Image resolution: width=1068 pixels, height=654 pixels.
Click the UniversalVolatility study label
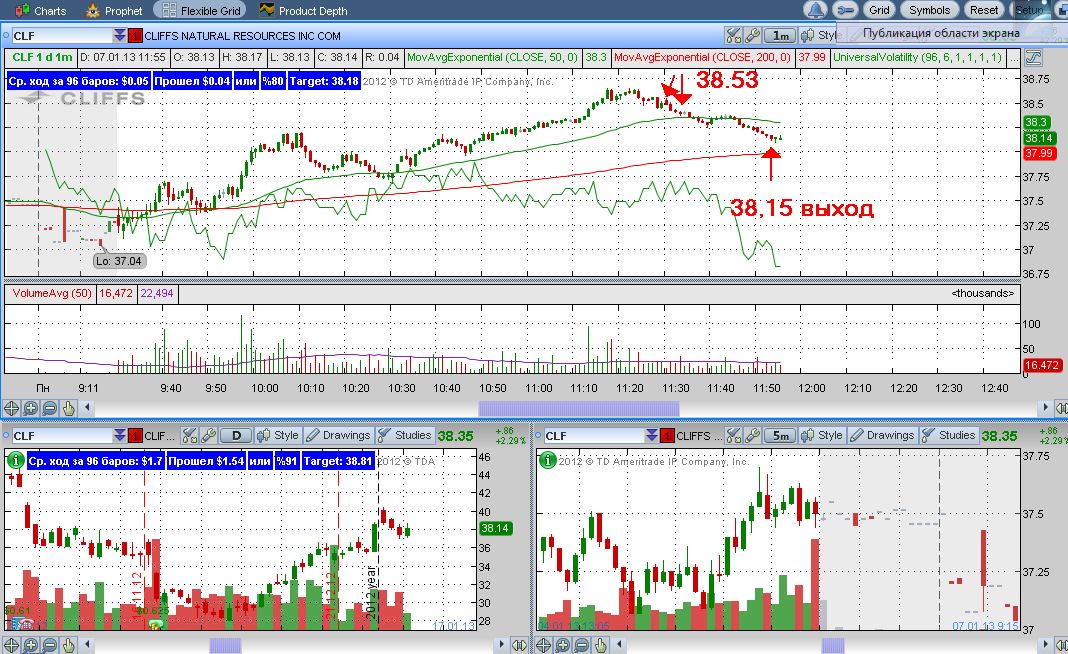[x=917, y=57]
